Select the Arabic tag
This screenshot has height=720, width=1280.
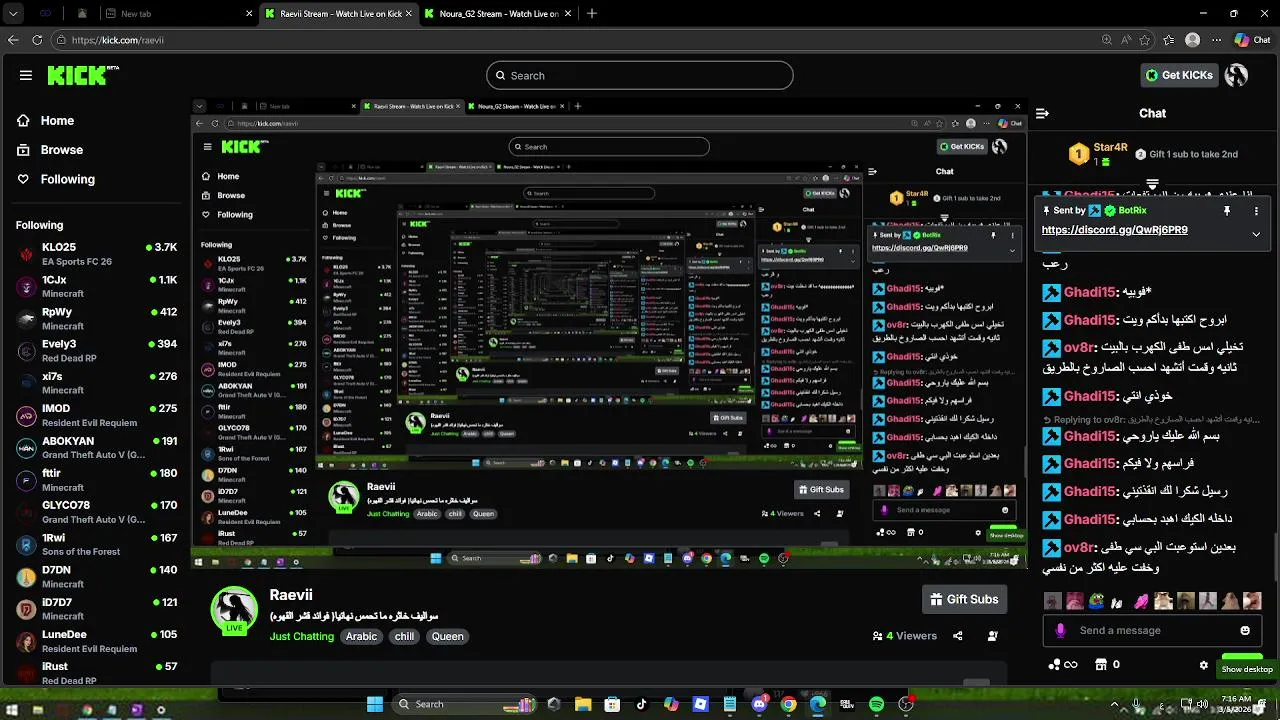[361, 636]
